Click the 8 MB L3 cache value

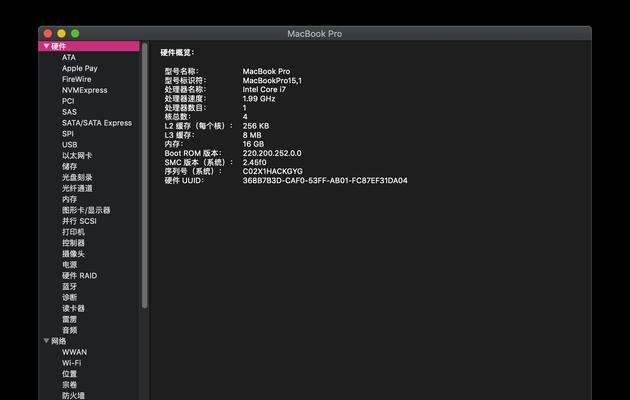click(x=252, y=135)
